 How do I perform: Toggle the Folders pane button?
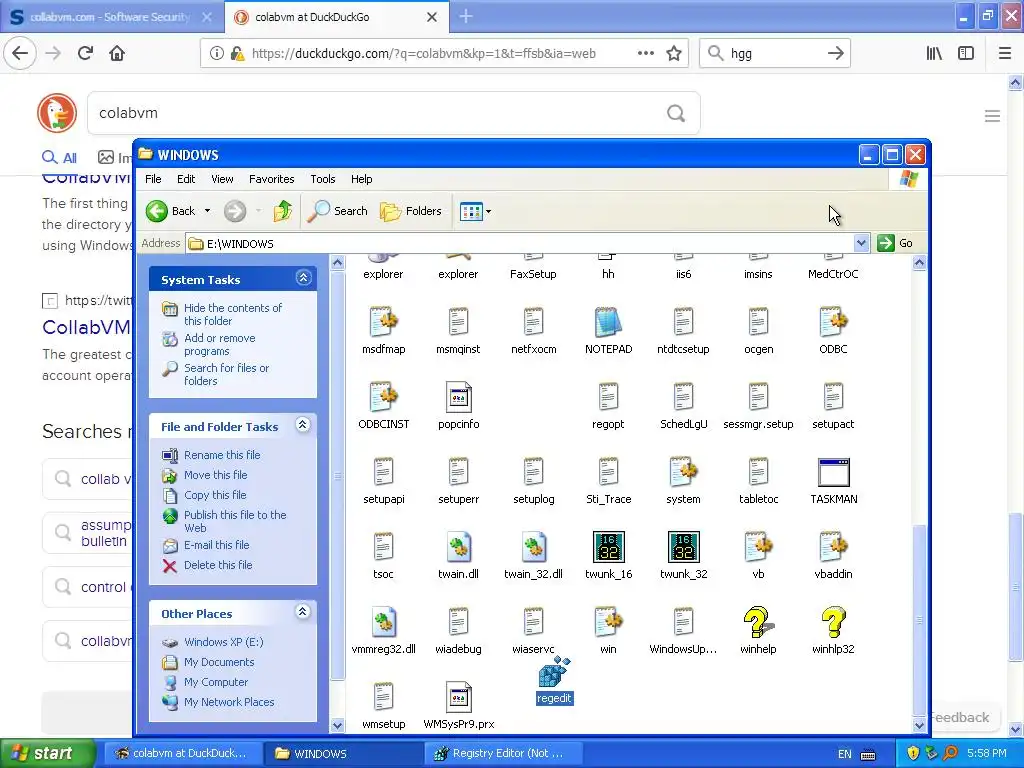tap(411, 211)
